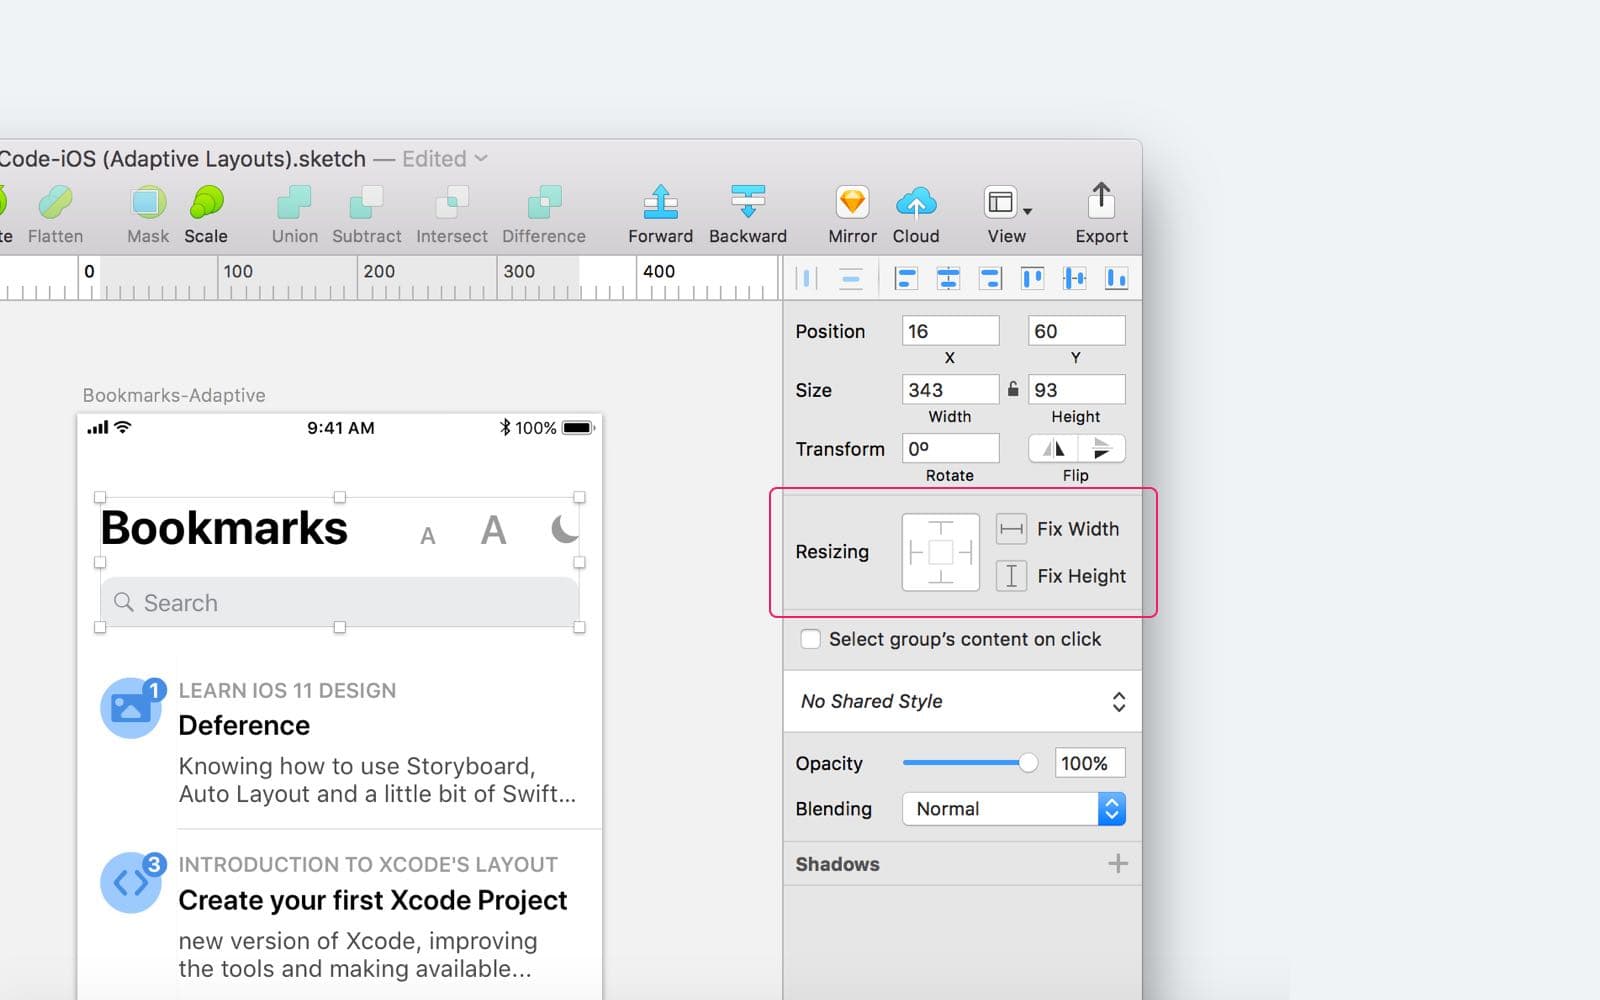Select the Search bar in the artboard
Image resolution: width=1600 pixels, height=1000 pixels.
[340, 602]
